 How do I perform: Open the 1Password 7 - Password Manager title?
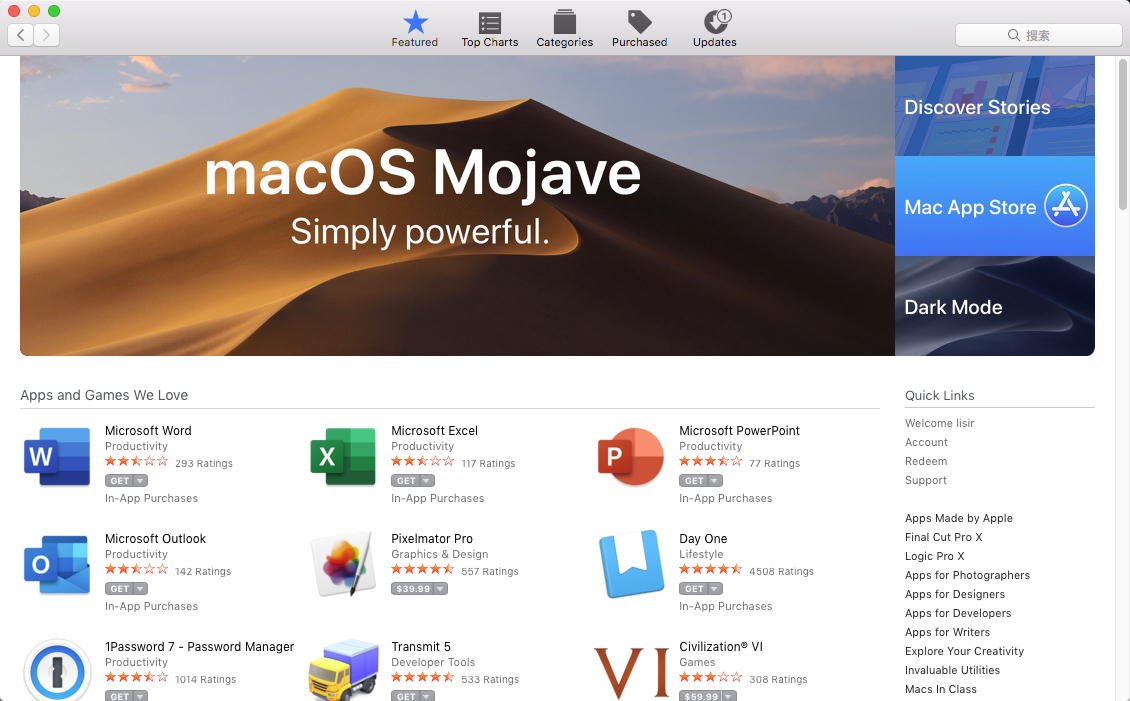click(x=200, y=647)
